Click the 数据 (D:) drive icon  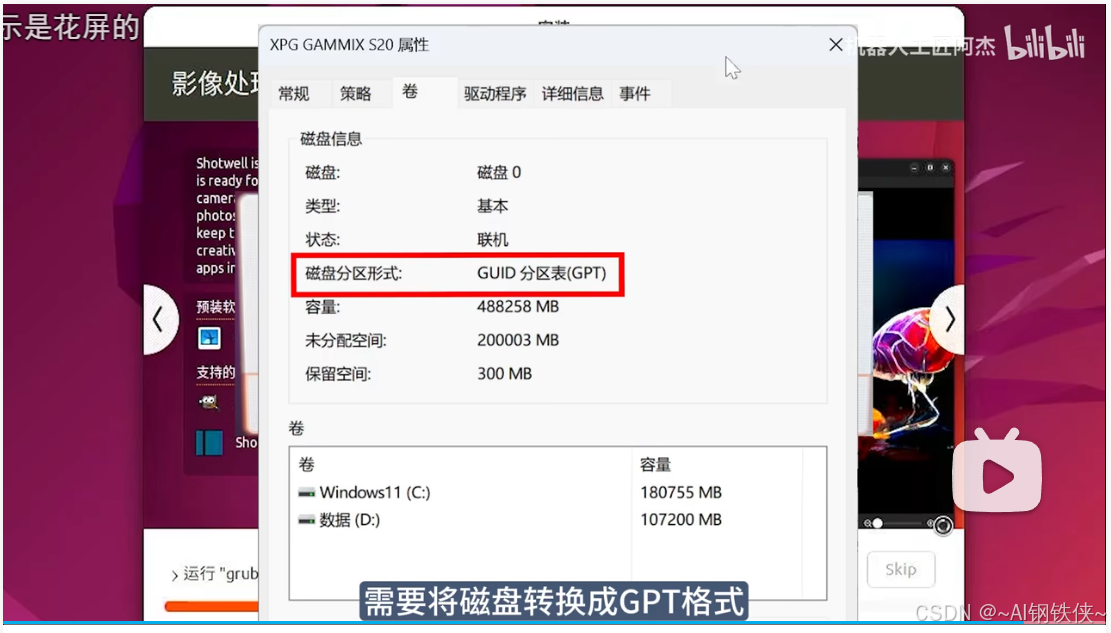(x=306, y=520)
